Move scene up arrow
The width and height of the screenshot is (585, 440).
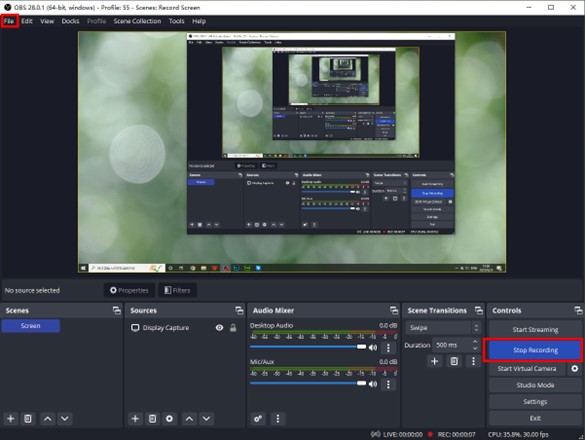tap(48, 418)
